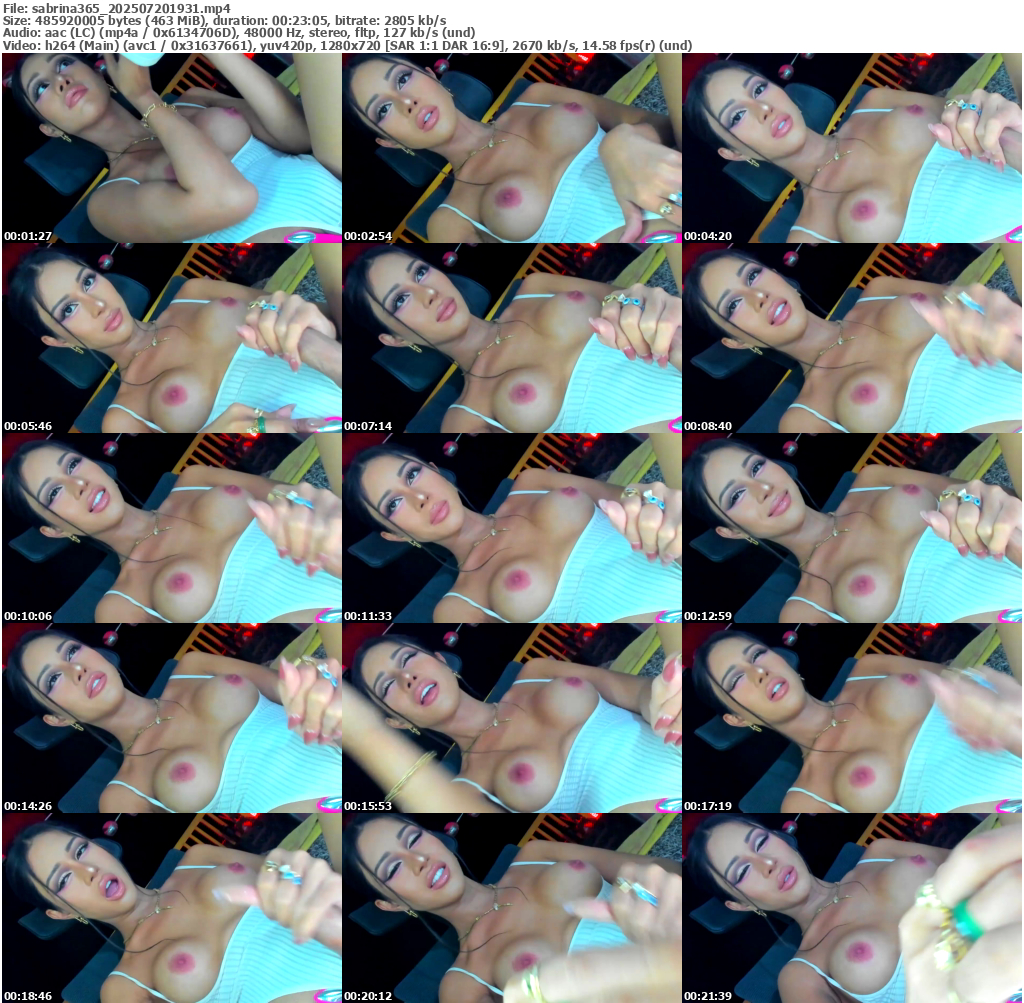1024x1003 pixels.
Task: Select the frame marked 00:11:33
Action: pos(511,528)
